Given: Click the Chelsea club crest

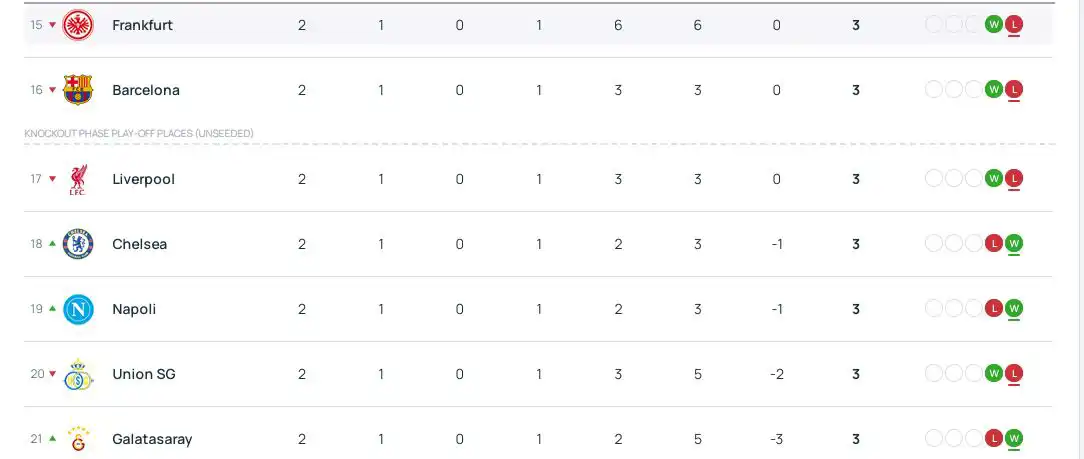Looking at the screenshot, I should tap(78, 244).
